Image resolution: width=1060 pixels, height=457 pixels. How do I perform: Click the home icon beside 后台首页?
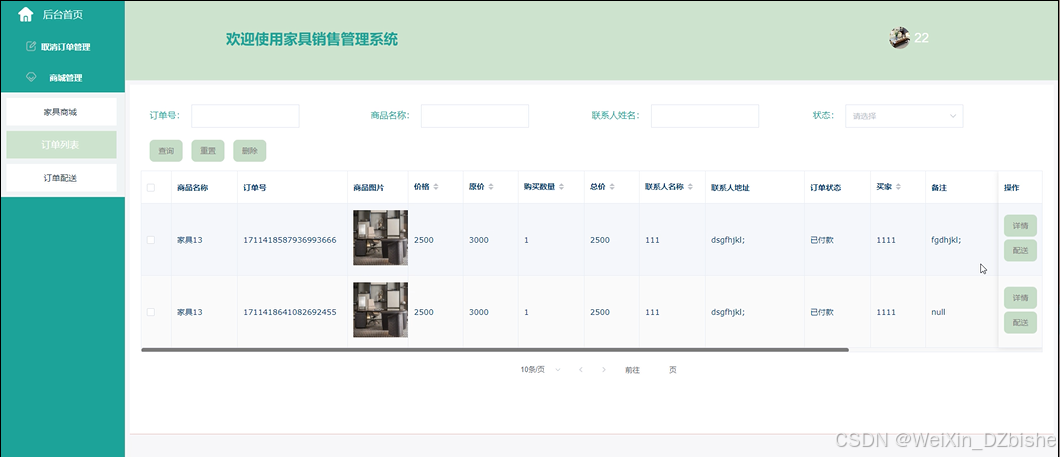(25, 14)
